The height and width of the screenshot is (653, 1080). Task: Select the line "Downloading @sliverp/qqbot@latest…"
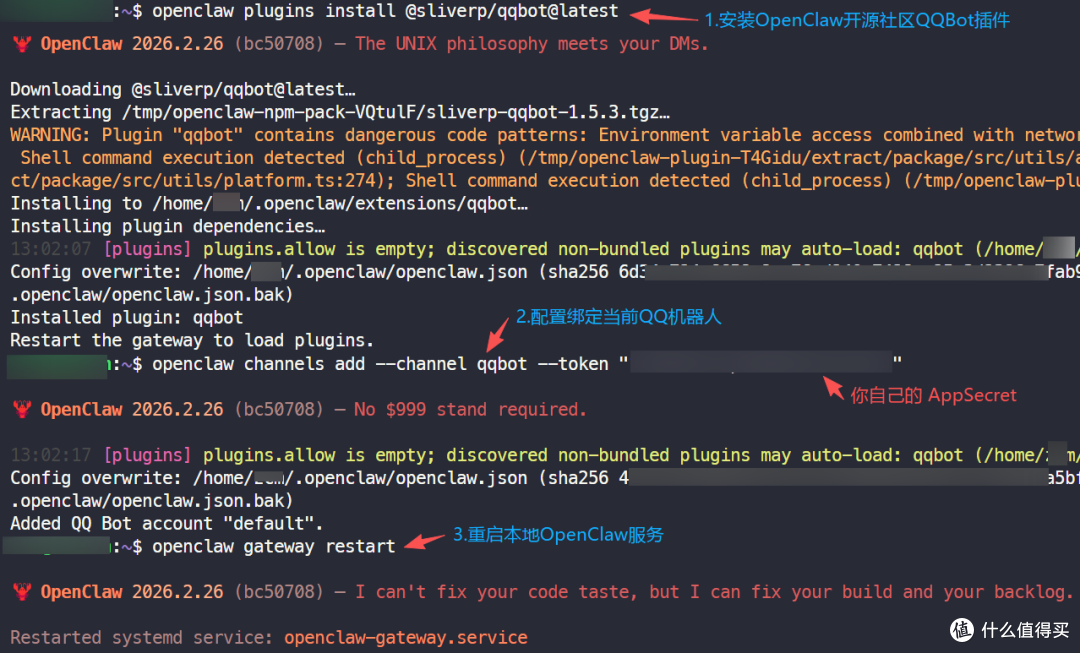point(183,90)
